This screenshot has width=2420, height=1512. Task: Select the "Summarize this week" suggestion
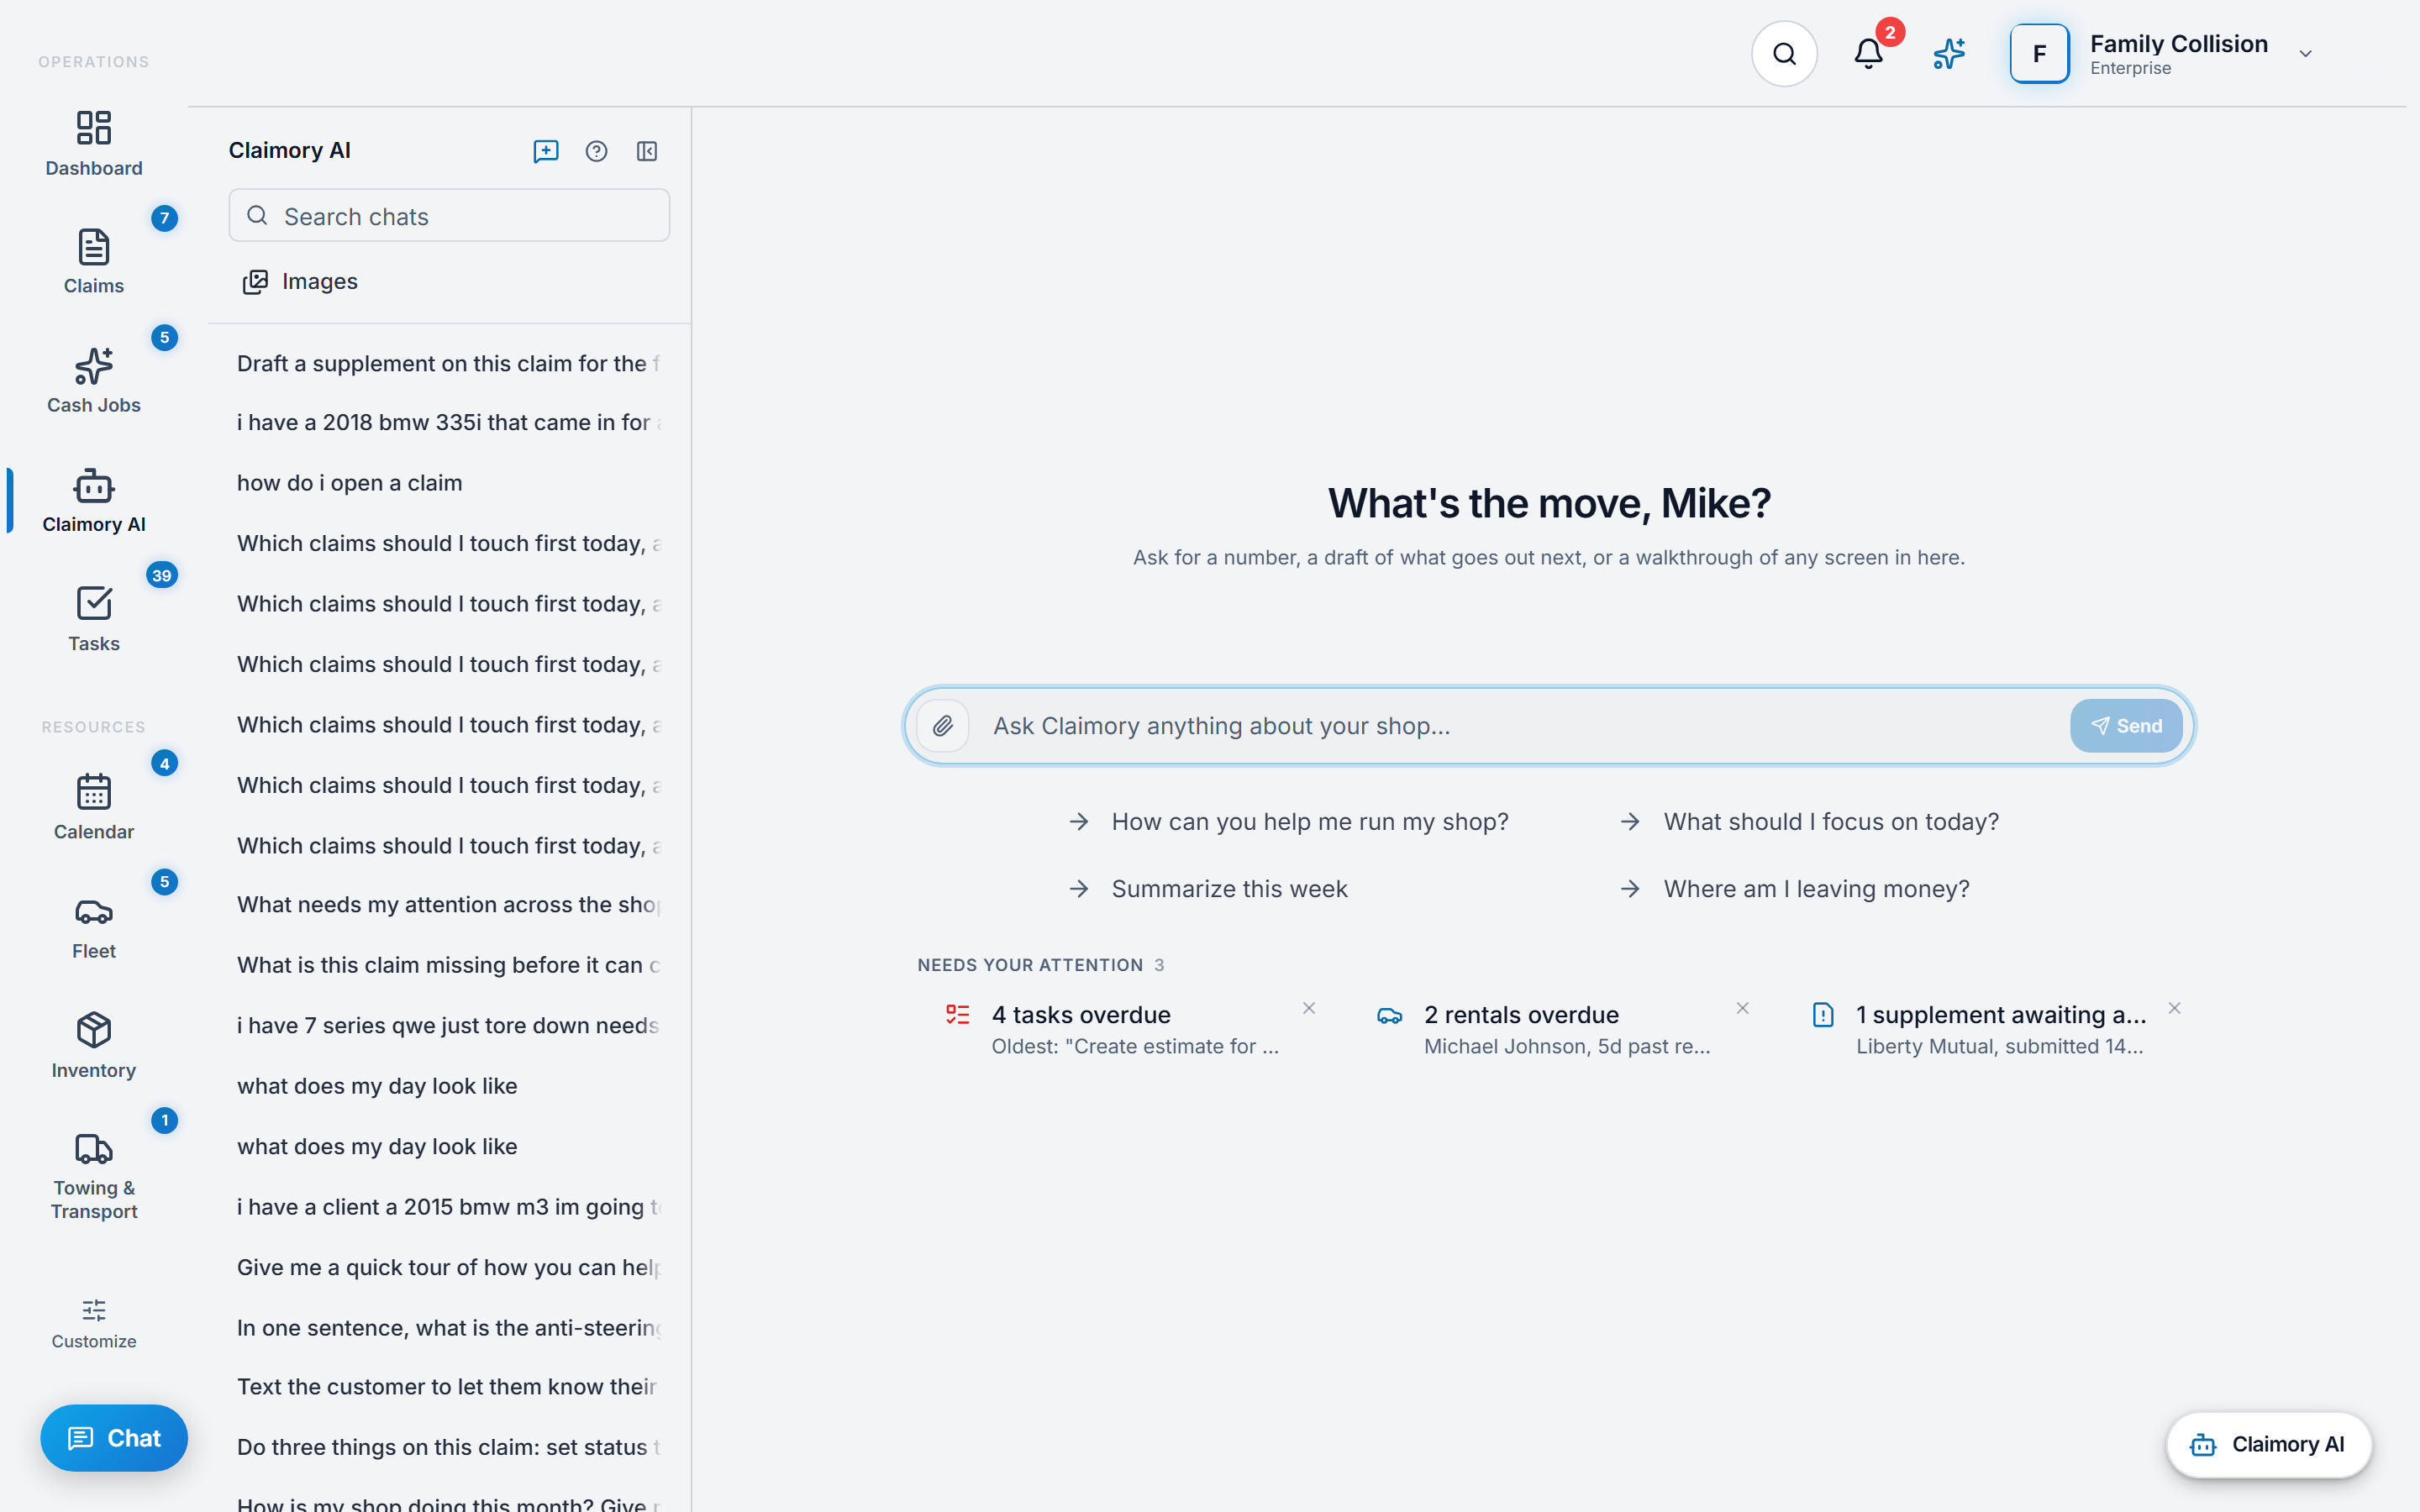[x=1208, y=889]
